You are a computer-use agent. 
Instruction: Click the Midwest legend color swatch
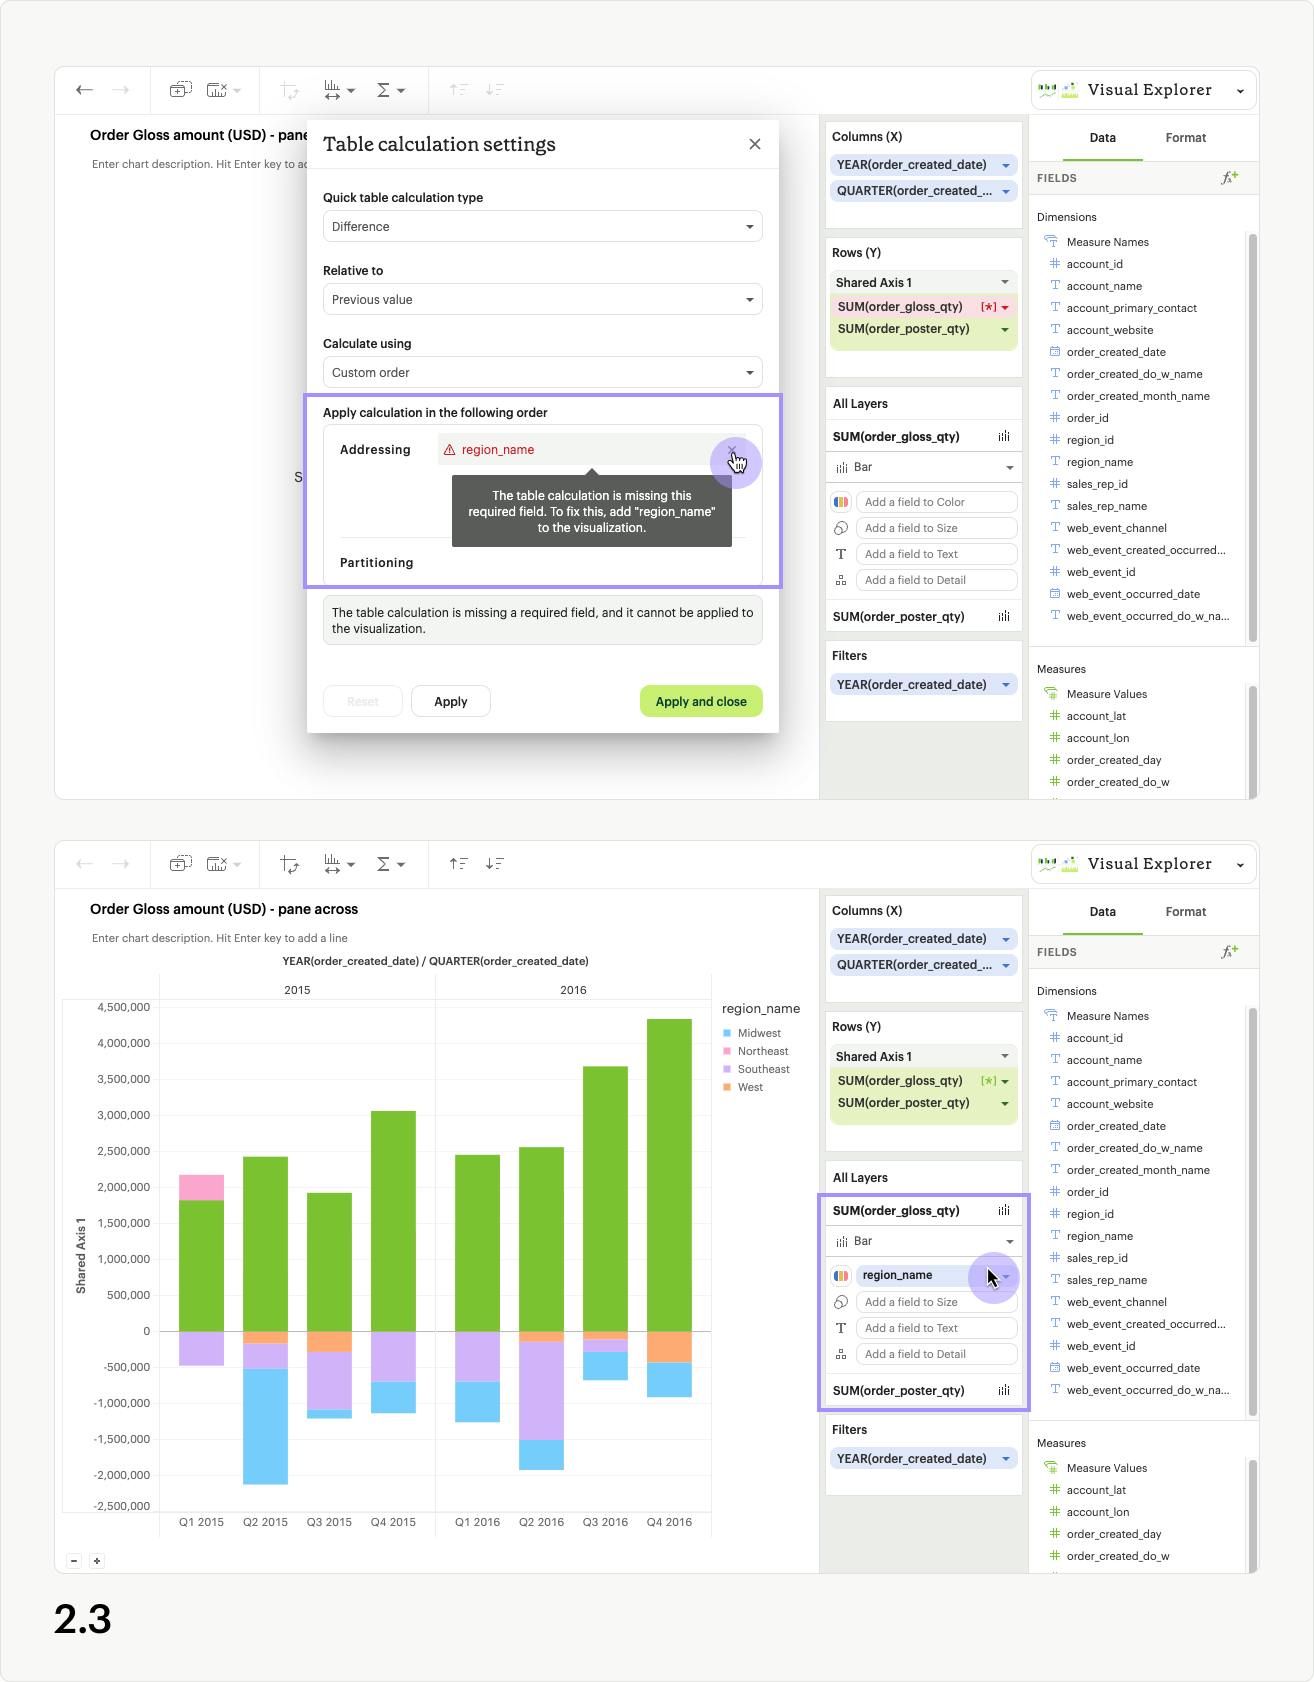727,1034
